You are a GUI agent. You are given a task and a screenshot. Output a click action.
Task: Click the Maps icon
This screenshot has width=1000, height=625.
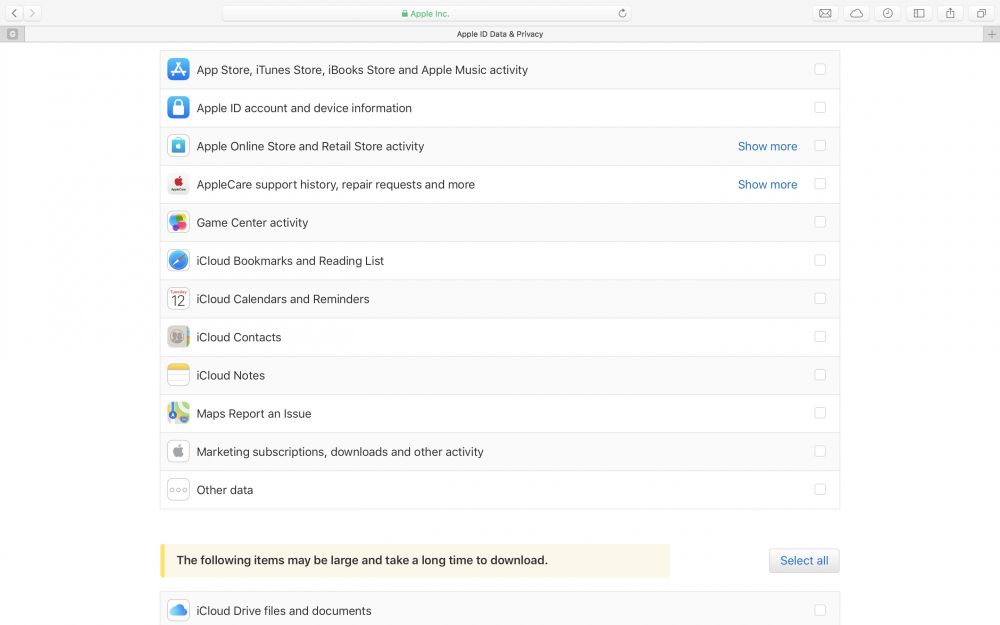178,413
